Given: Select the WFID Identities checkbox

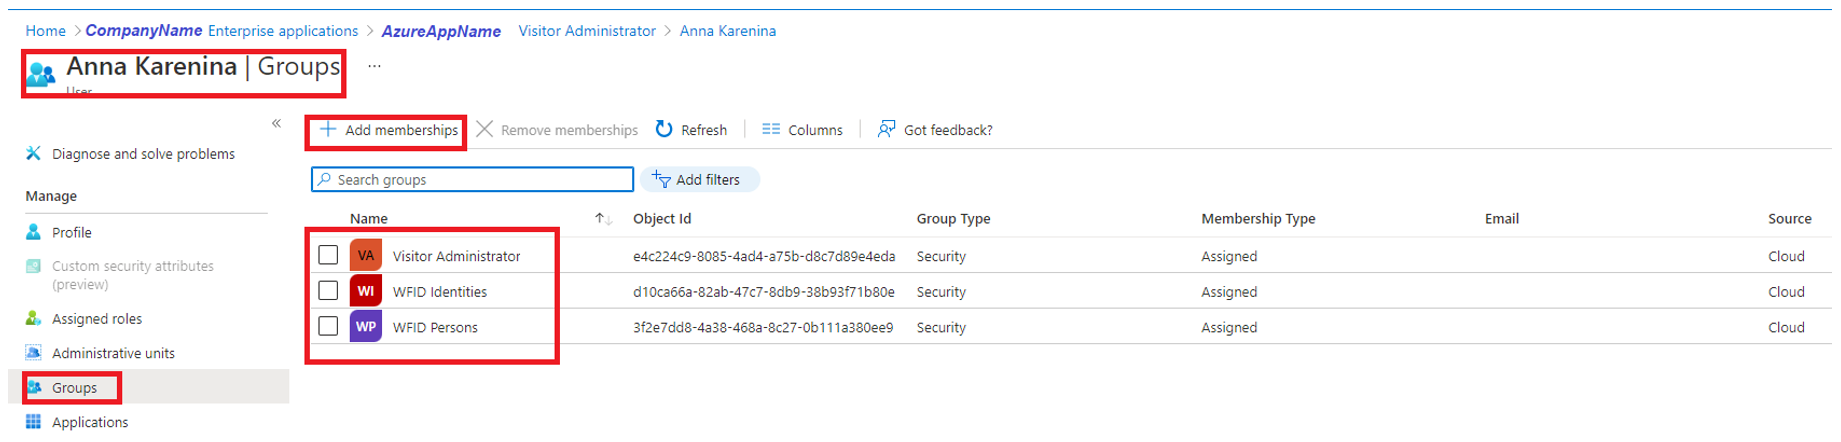Looking at the screenshot, I should [328, 291].
